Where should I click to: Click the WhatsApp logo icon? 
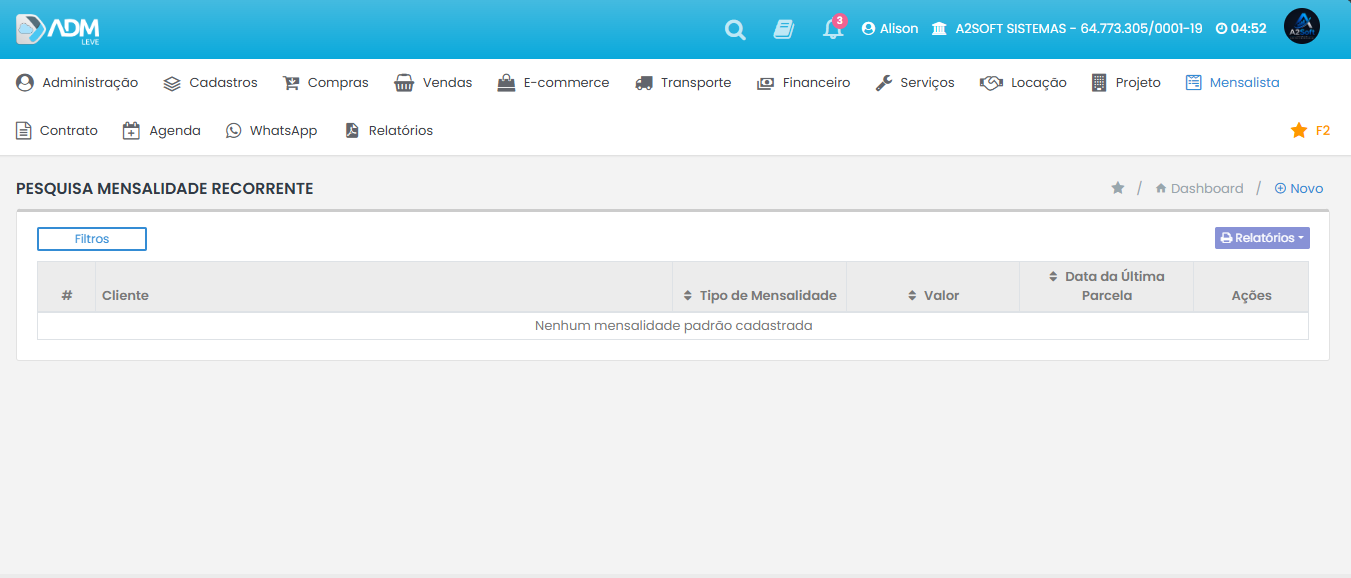pos(234,130)
